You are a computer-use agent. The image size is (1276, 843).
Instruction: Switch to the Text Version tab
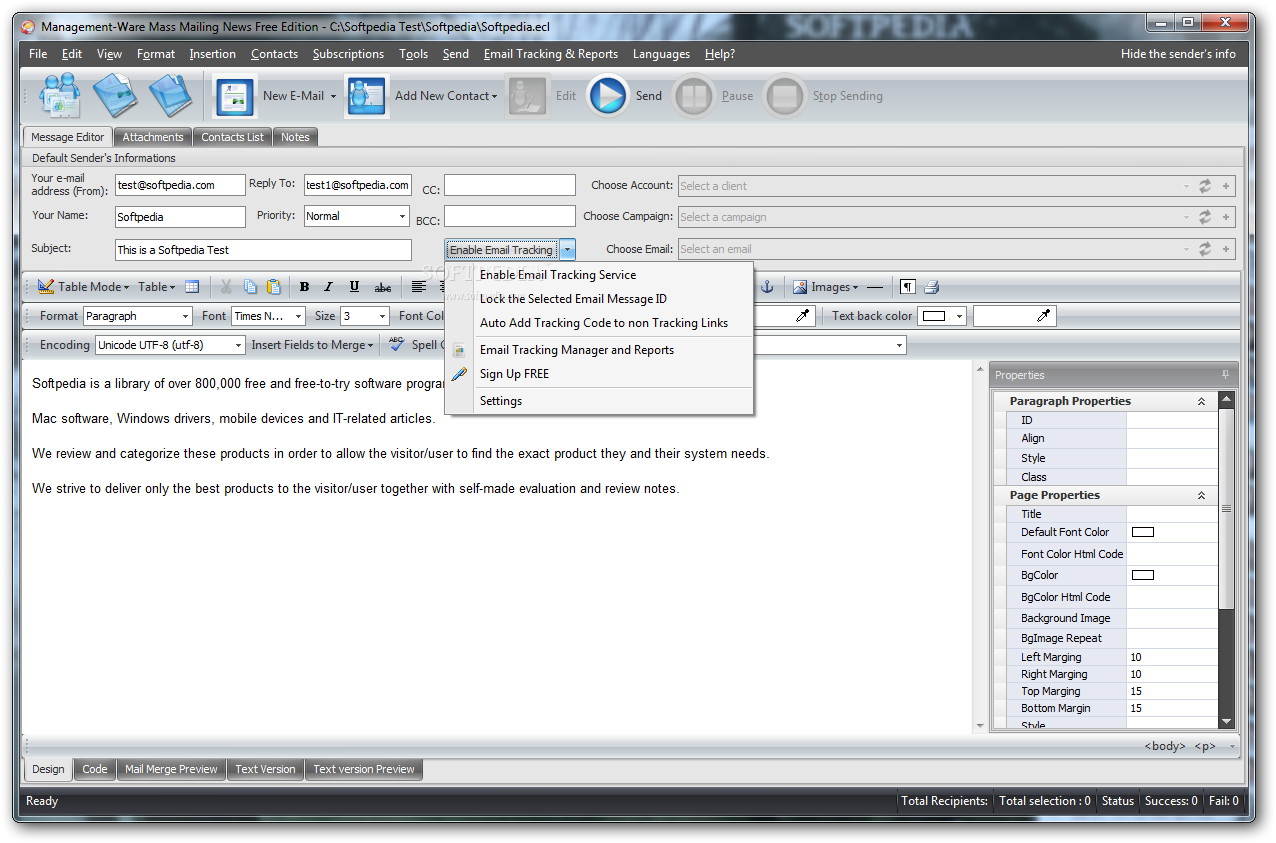pyautogui.click(x=265, y=769)
